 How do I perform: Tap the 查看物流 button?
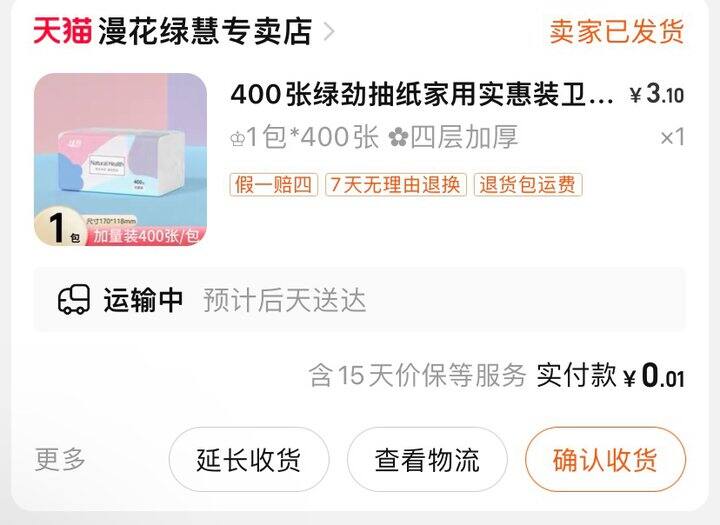[427, 459]
